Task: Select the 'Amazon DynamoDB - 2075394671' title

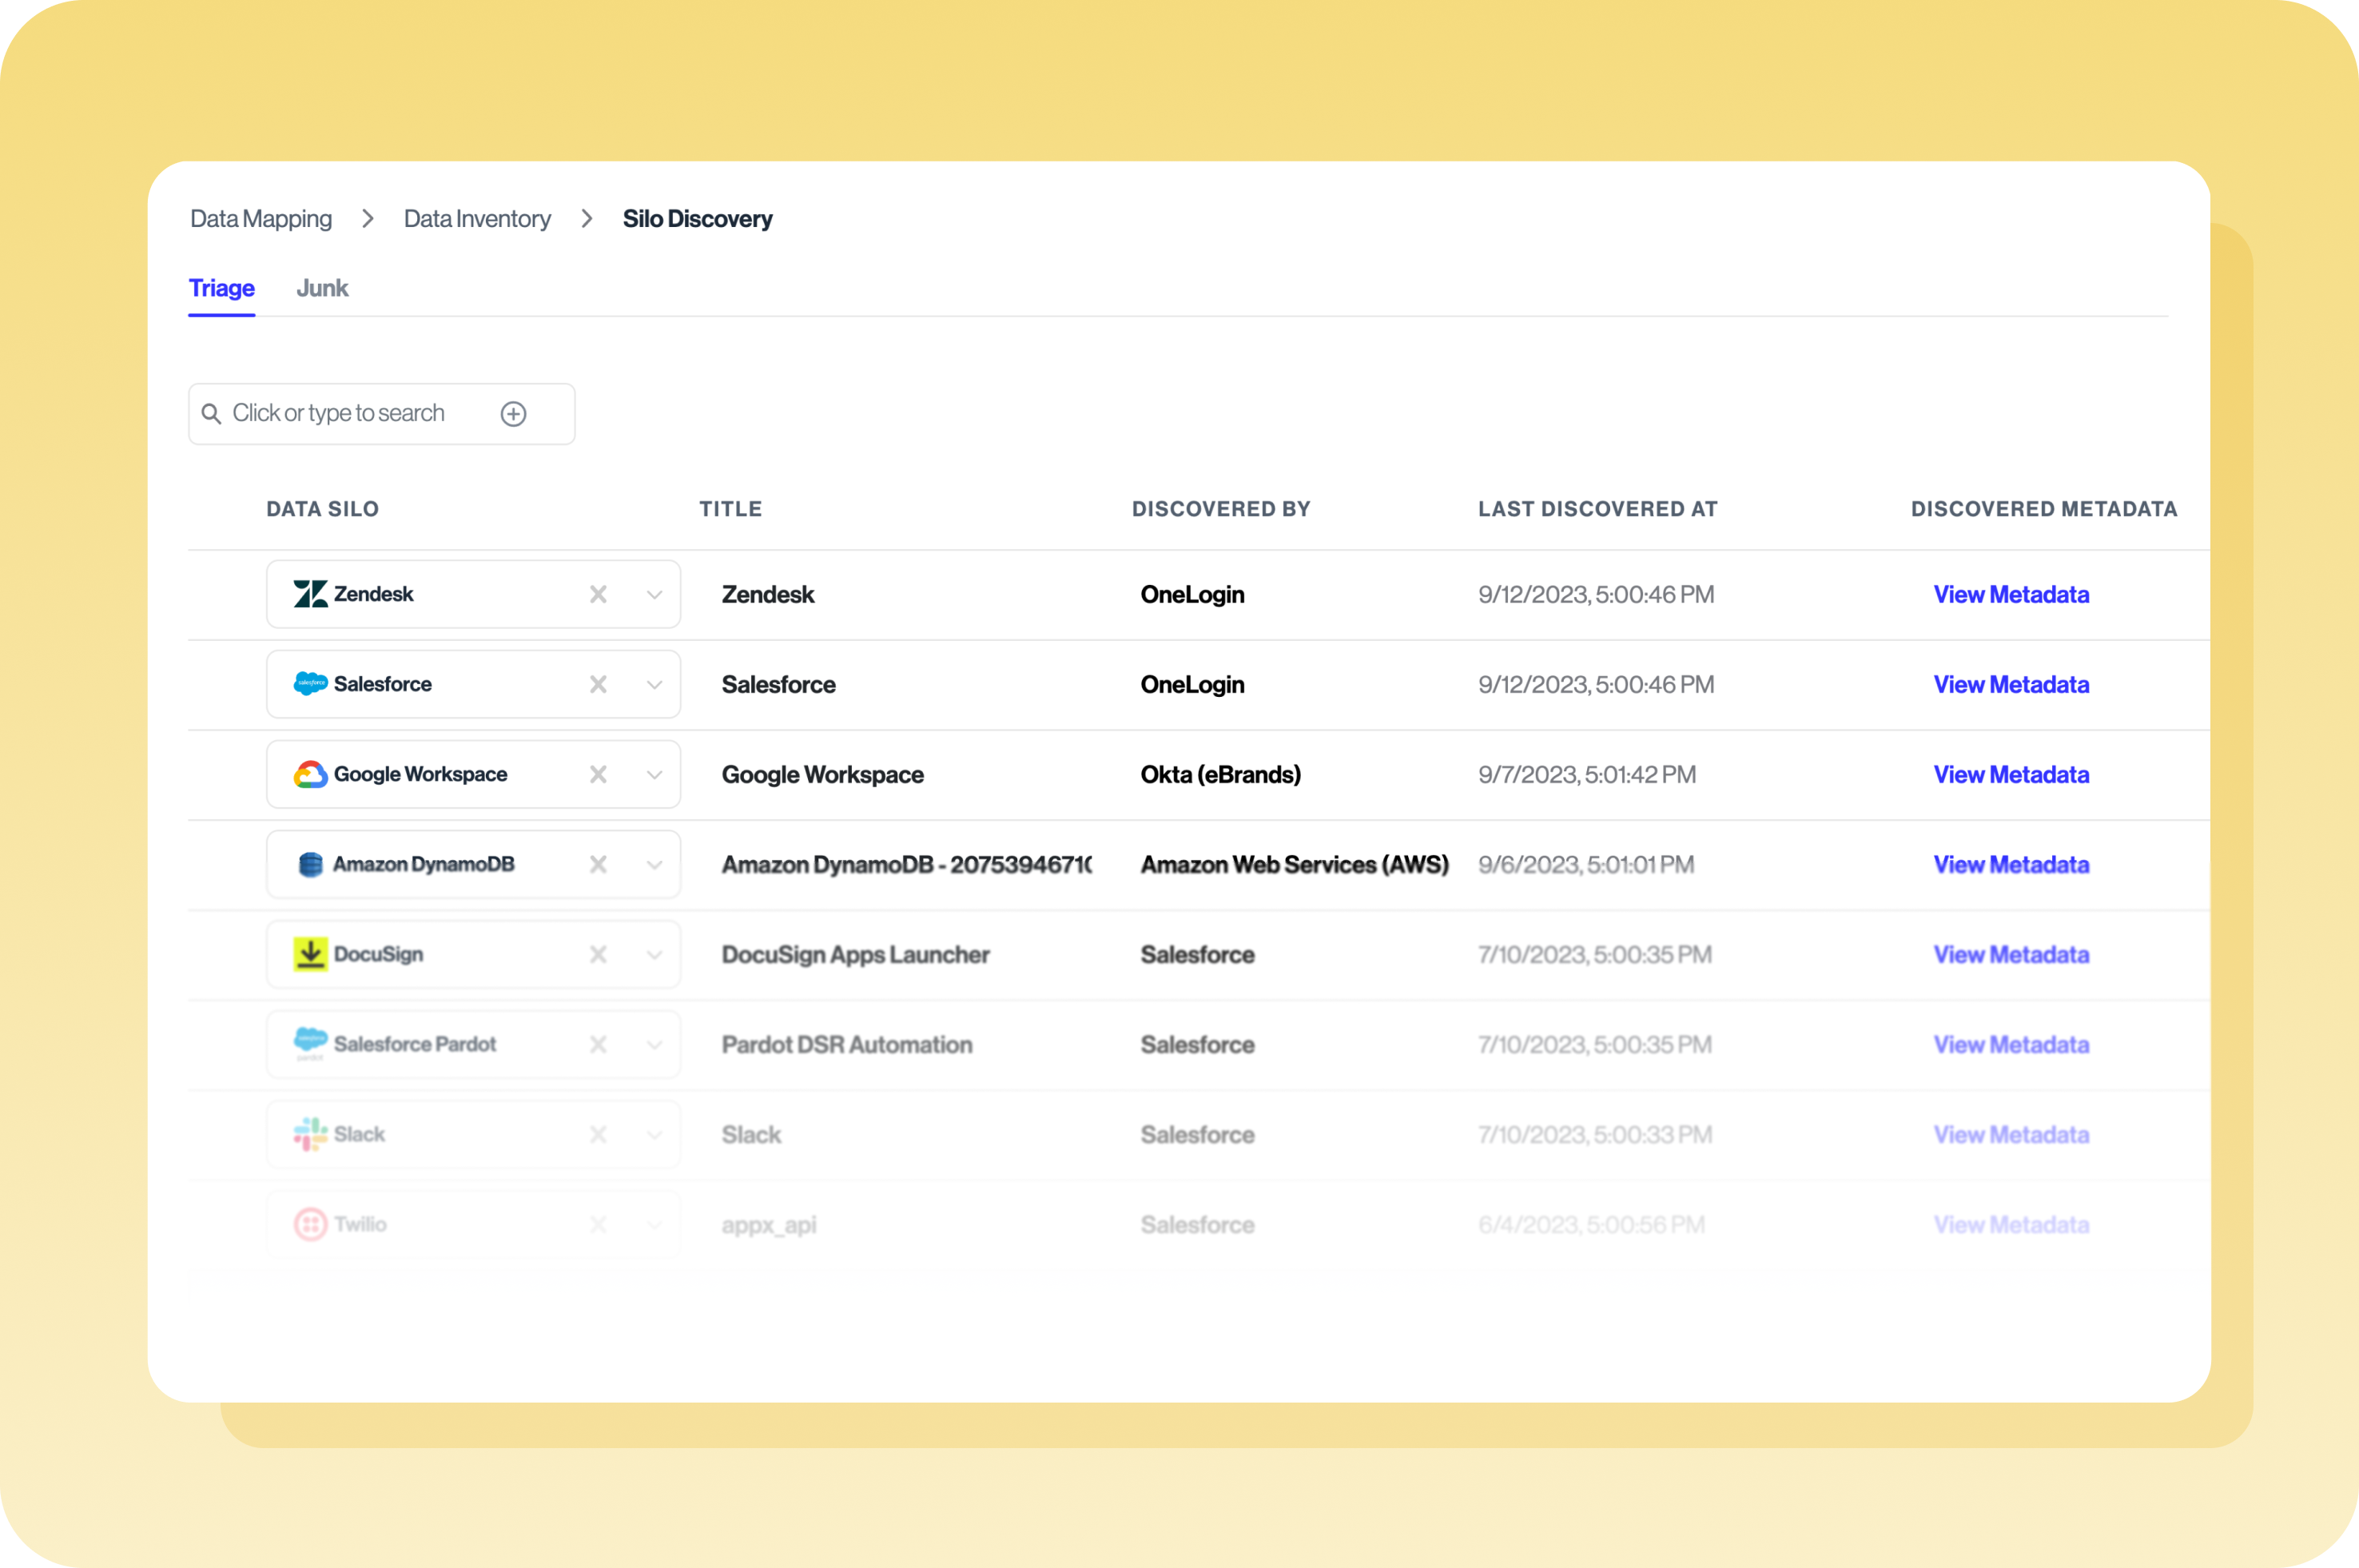Action: tap(906, 864)
